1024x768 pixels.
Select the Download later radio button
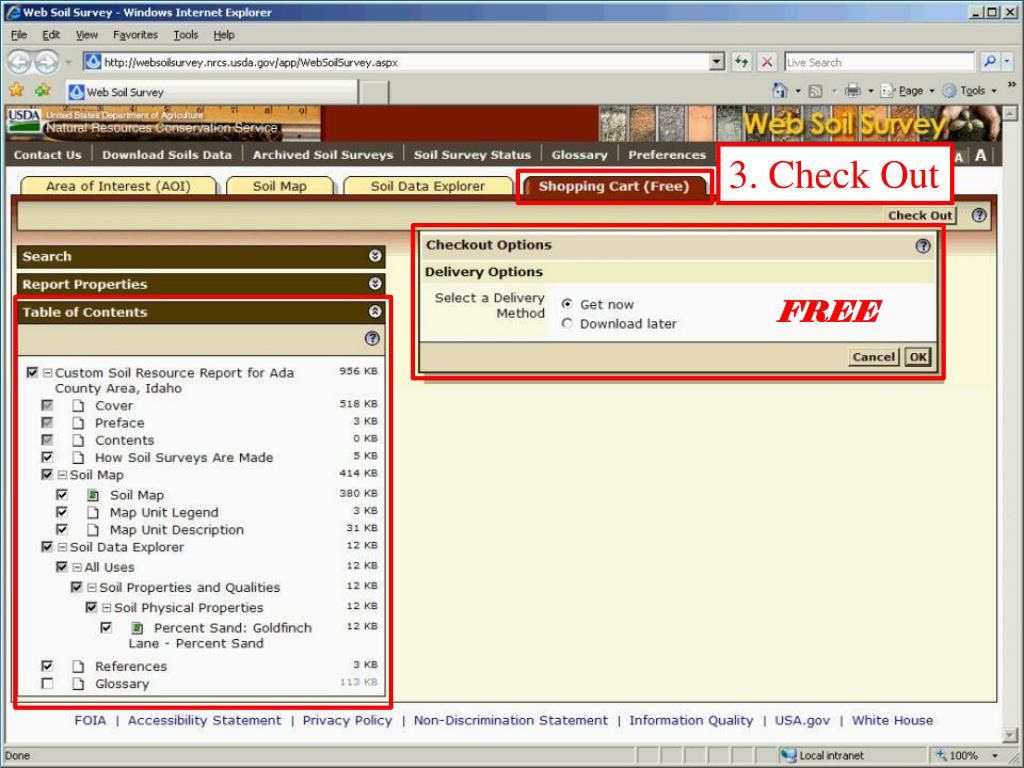(x=567, y=323)
